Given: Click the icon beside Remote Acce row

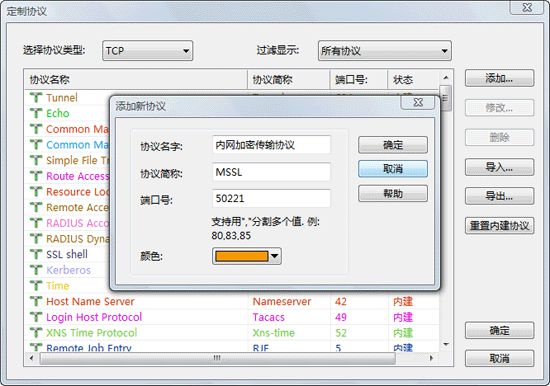Looking at the screenshot, I should tap(36, 207).
